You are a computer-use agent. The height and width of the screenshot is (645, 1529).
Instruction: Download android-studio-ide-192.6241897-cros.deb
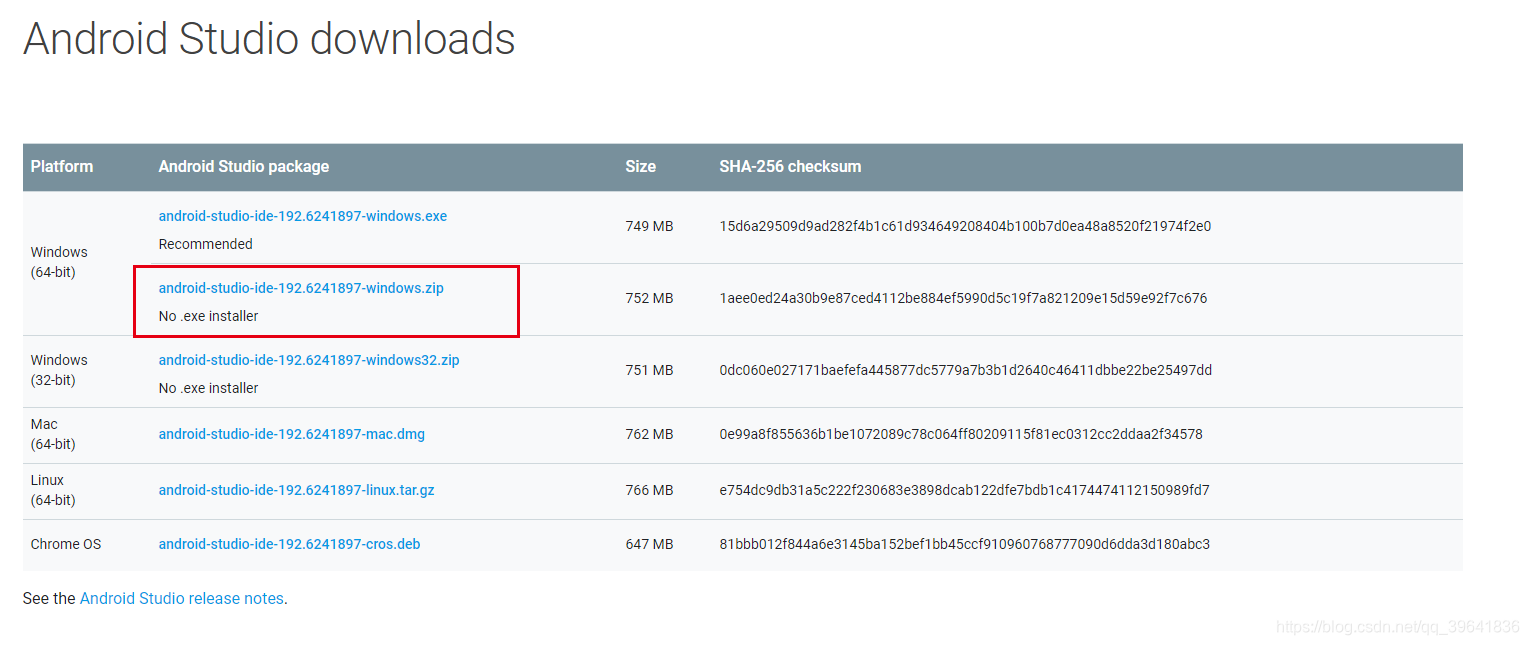(289, 544)
